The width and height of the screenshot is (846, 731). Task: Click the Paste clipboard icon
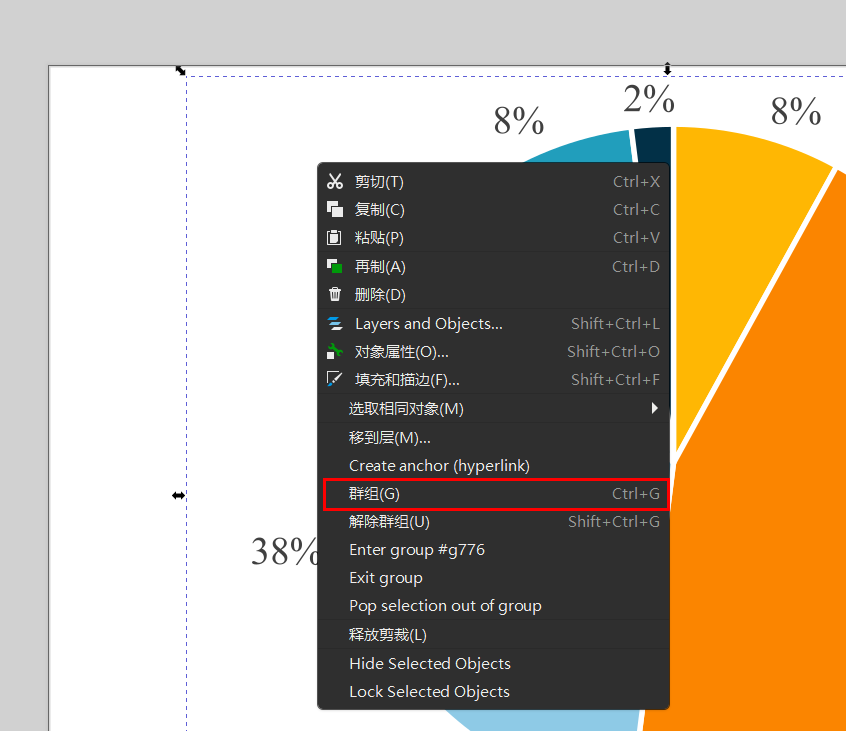click(x=335, y=238)
